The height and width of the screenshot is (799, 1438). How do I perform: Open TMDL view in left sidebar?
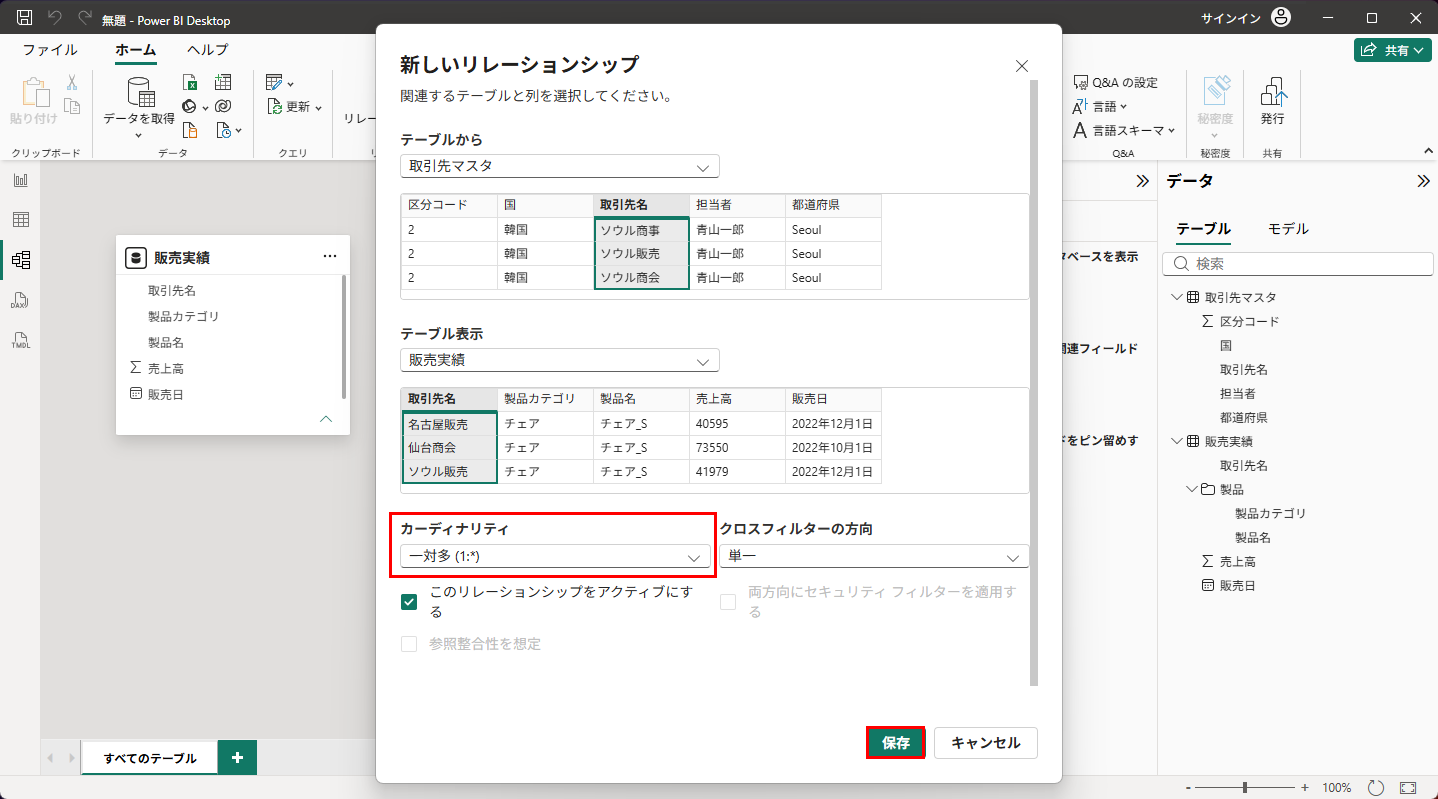click(x=20, y=340)
